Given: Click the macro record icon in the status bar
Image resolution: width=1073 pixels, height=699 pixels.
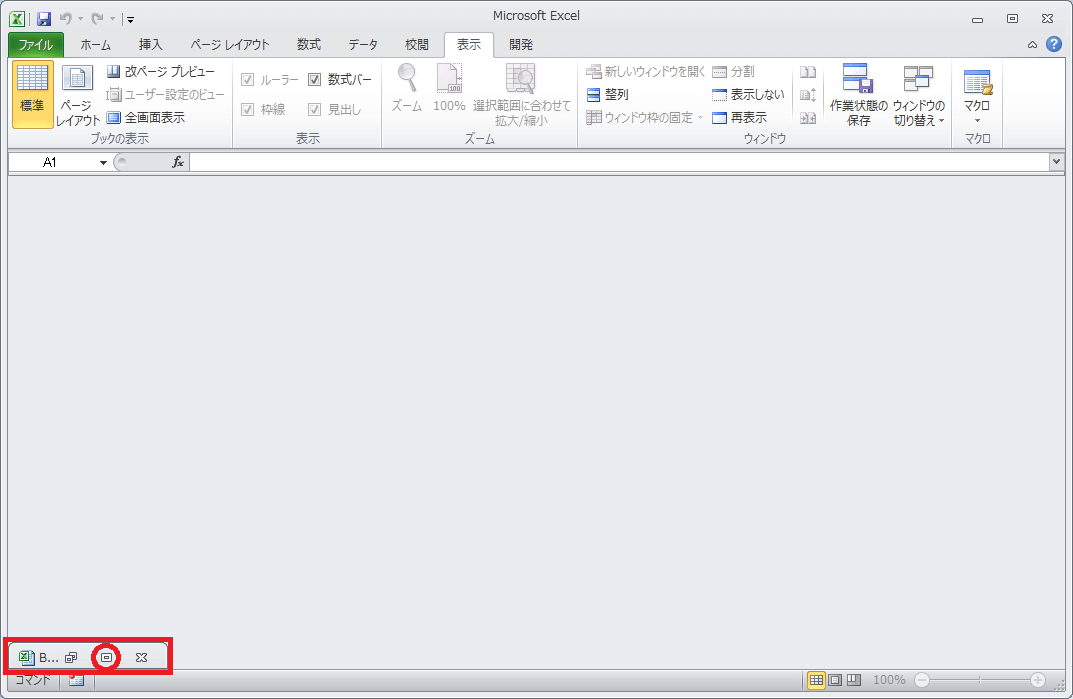Looking at the screenshot, I should pyautogui.click(x=77, y=680).
